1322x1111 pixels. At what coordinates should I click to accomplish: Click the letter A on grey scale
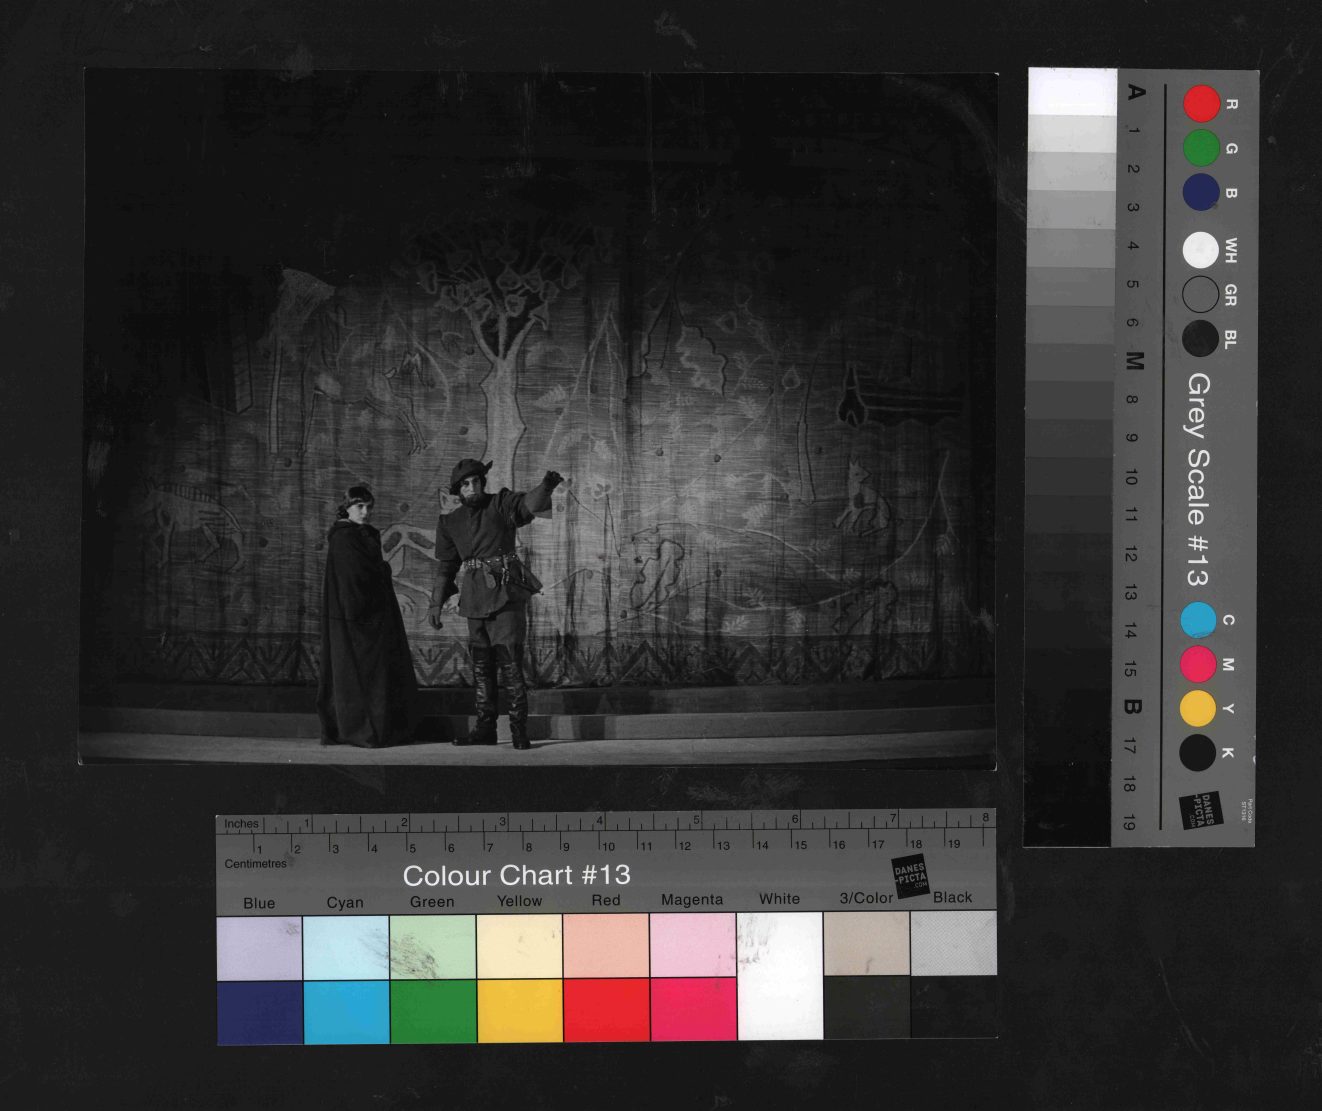click(1136, 92)
